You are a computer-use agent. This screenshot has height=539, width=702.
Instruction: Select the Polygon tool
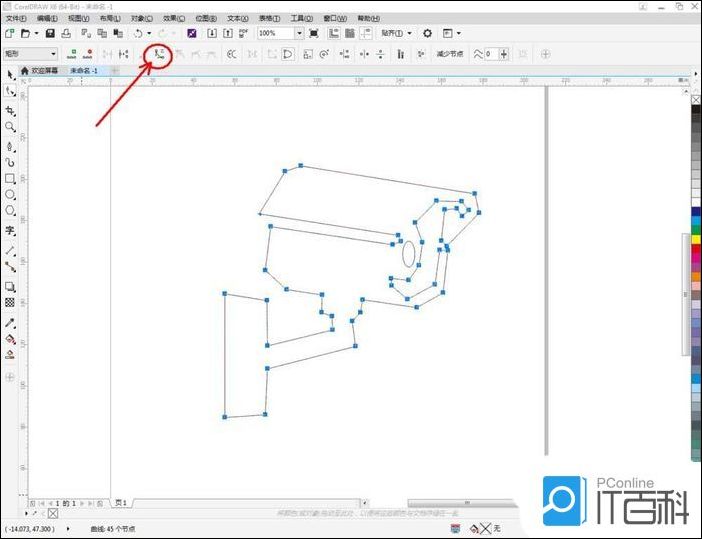10,211
